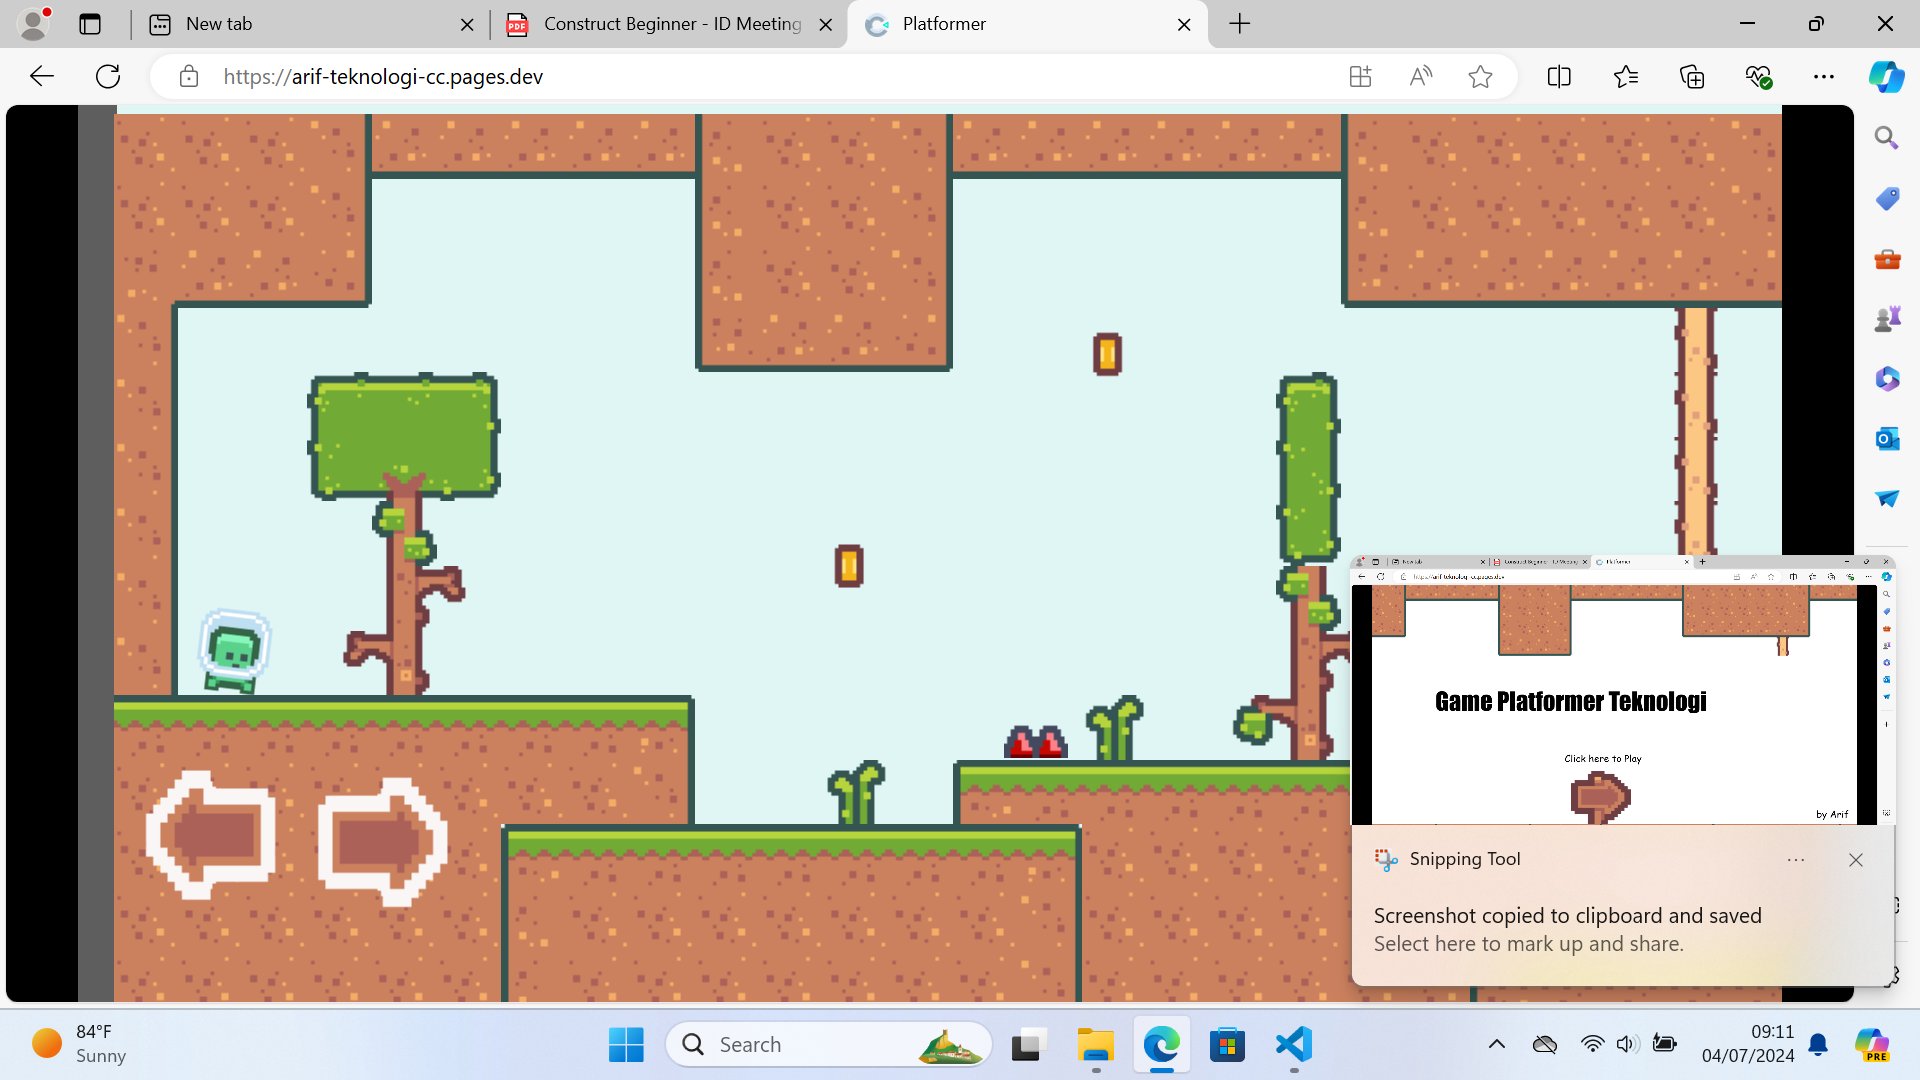Screen dimensions: 1920x1080
Task: Open Read aloud icon in address bar
Action: point(1420,77)
